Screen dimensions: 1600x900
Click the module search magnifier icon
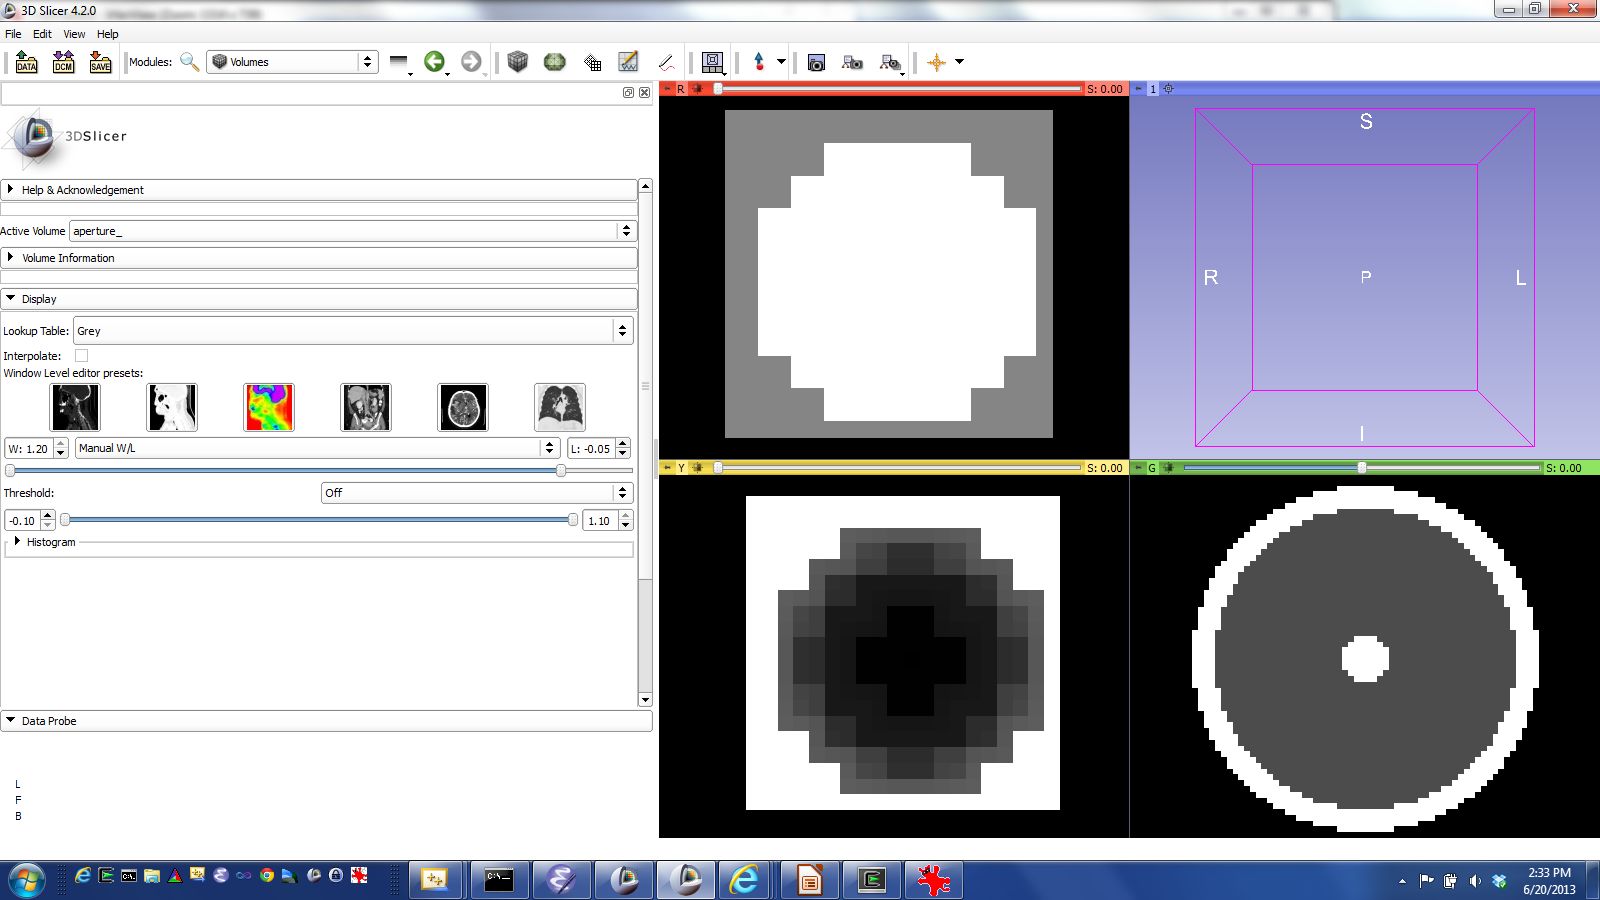[x=189, y=62]
